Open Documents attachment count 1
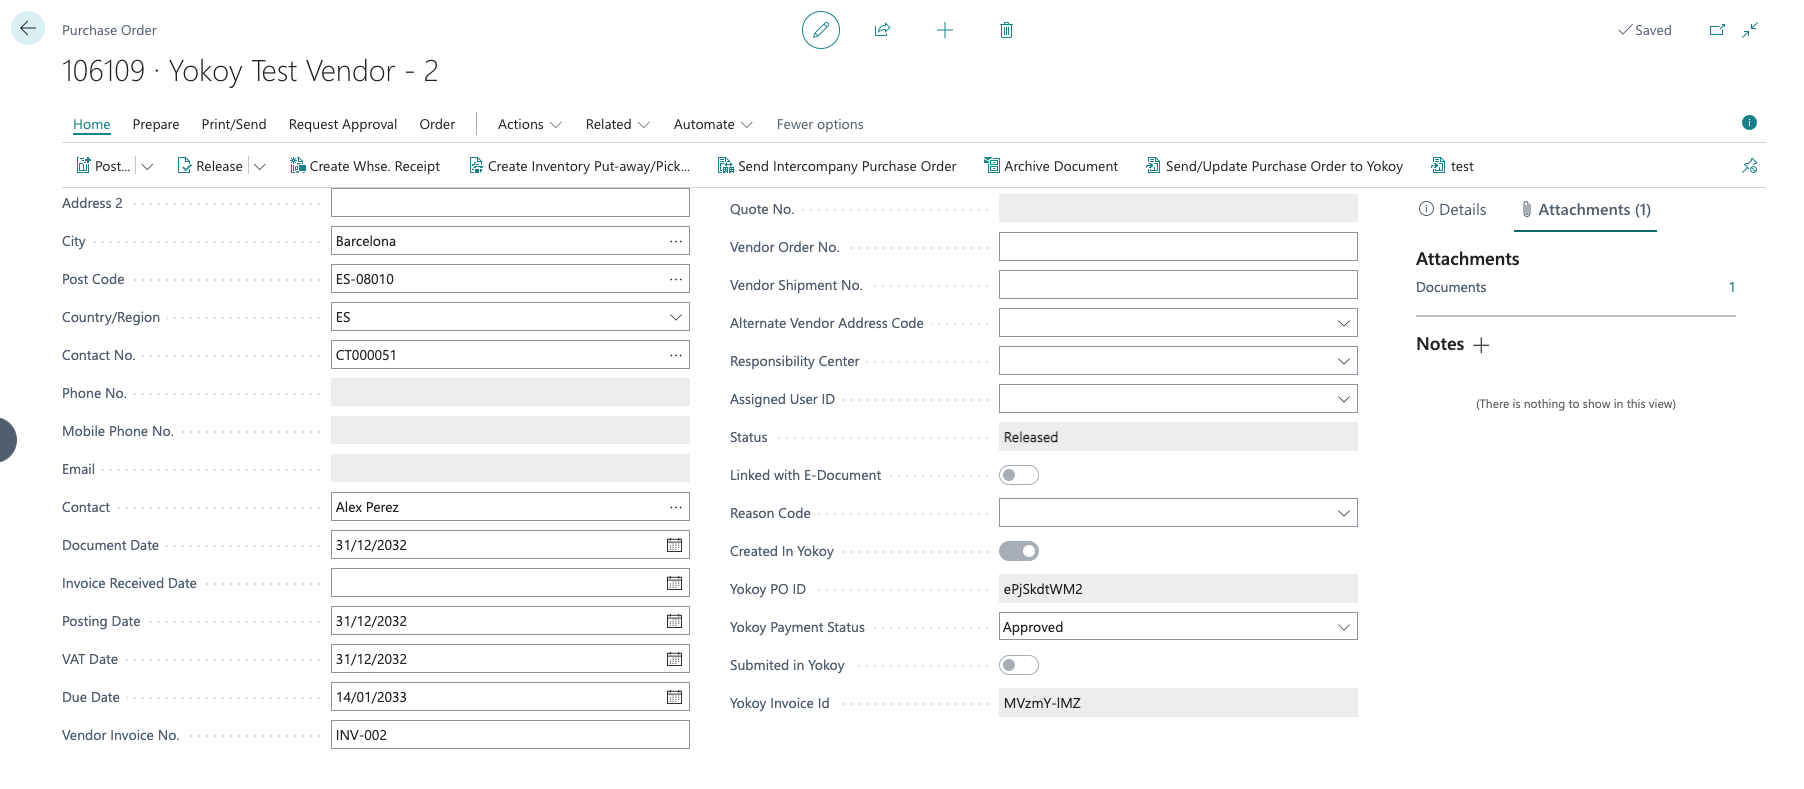The height and width of the screenshot is (789, 1804). pyautogui.click(x=1732, y=287)
